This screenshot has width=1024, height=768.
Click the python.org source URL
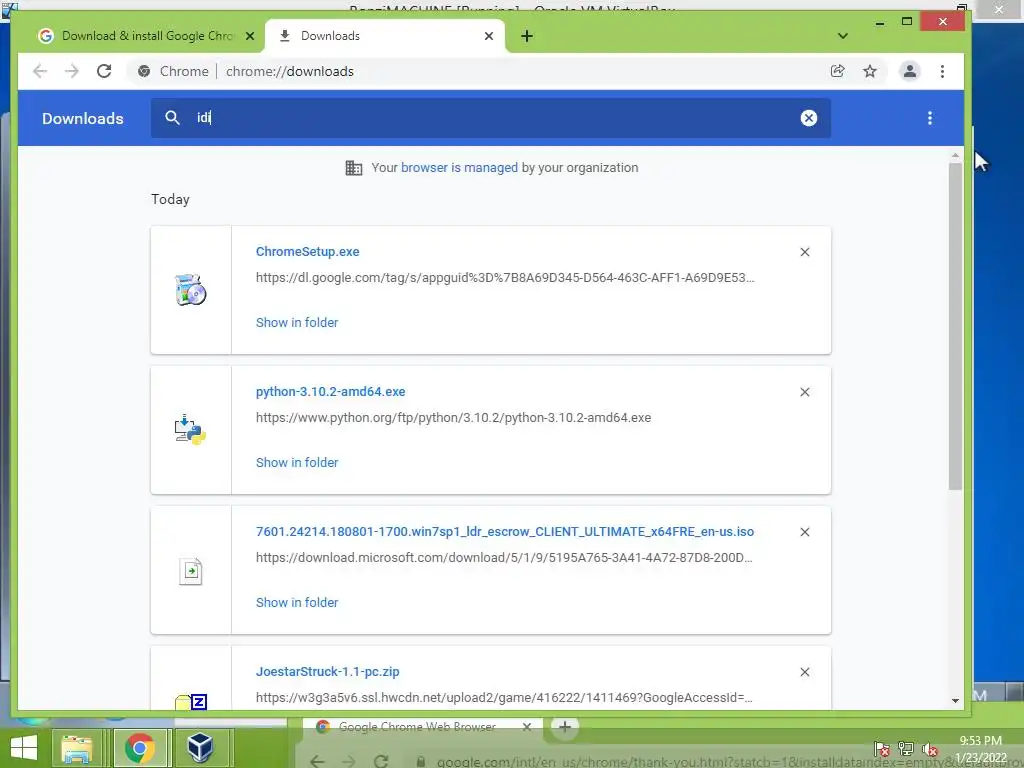453,417
